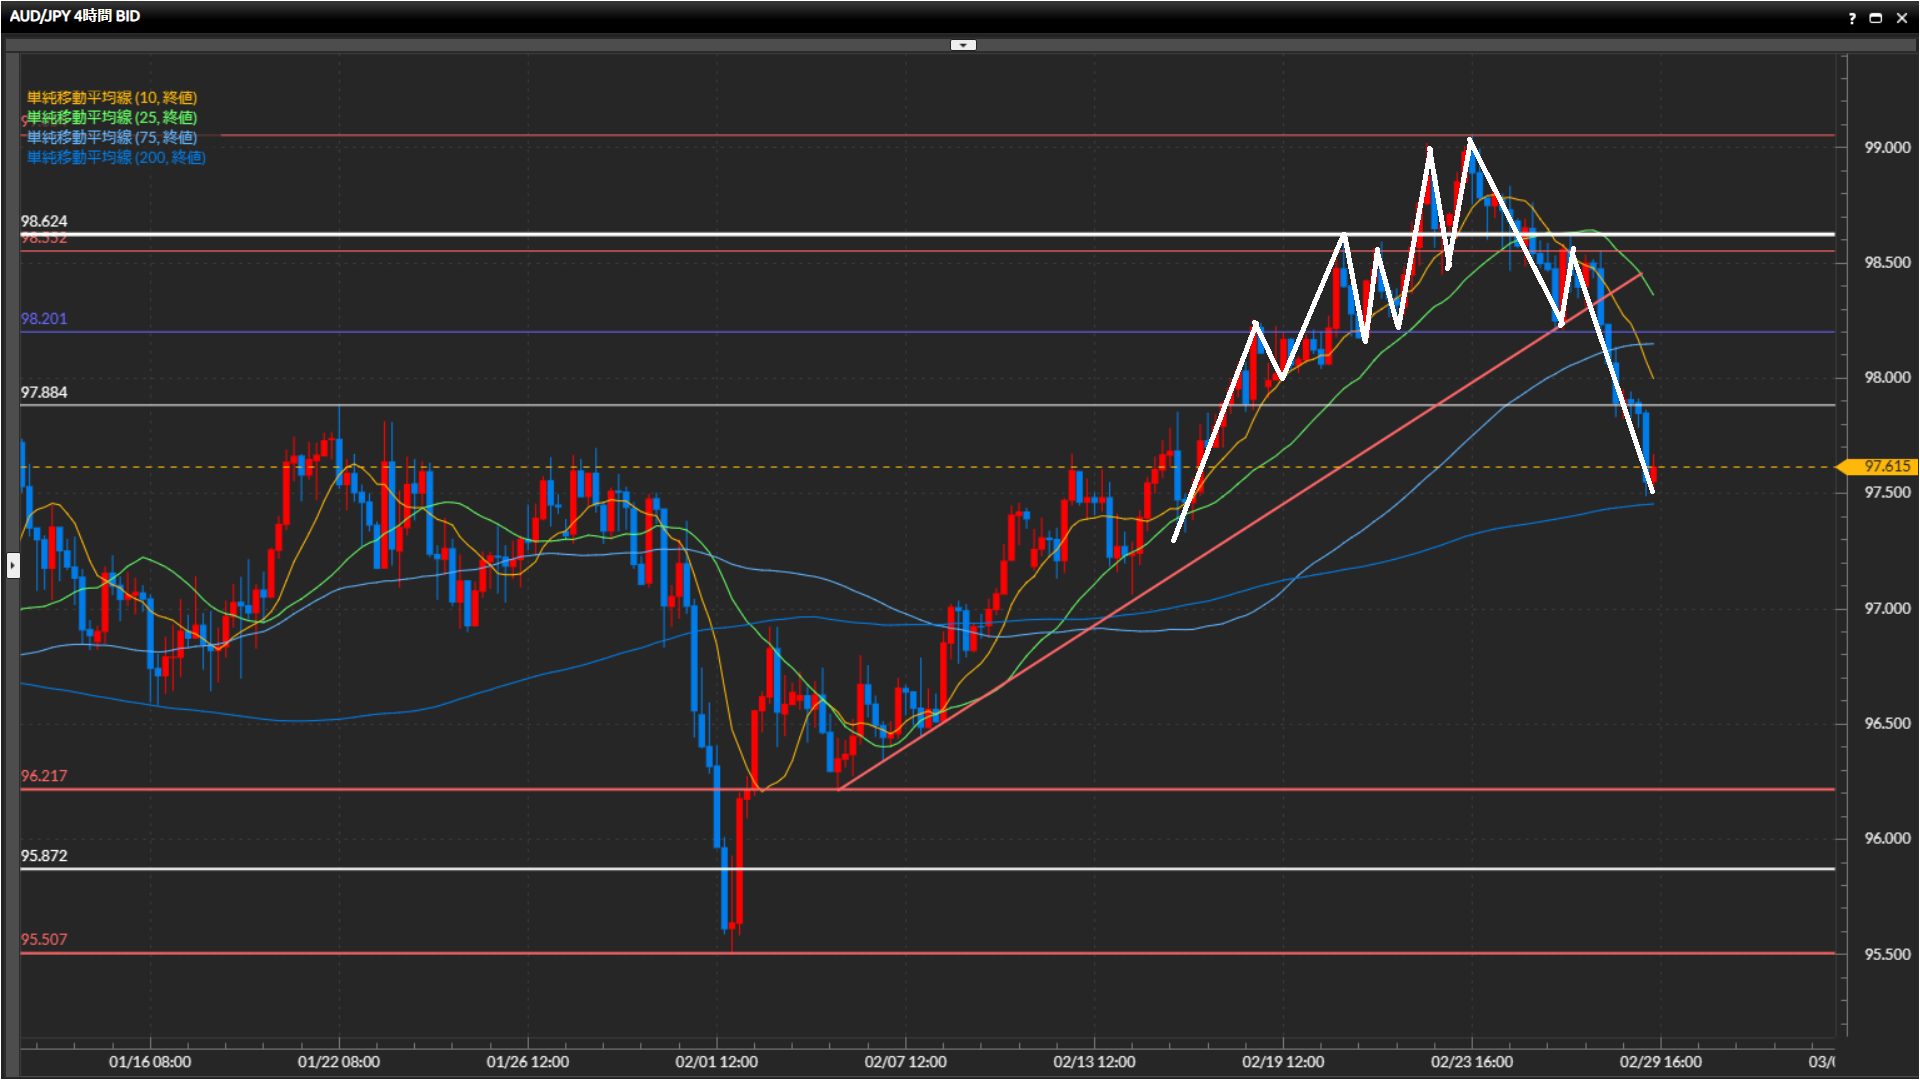The height and width of the screenshot is (1080, 1920).
Task: Expand the top toolbar dropdown arrow
Action: click(x=963, y=45)
